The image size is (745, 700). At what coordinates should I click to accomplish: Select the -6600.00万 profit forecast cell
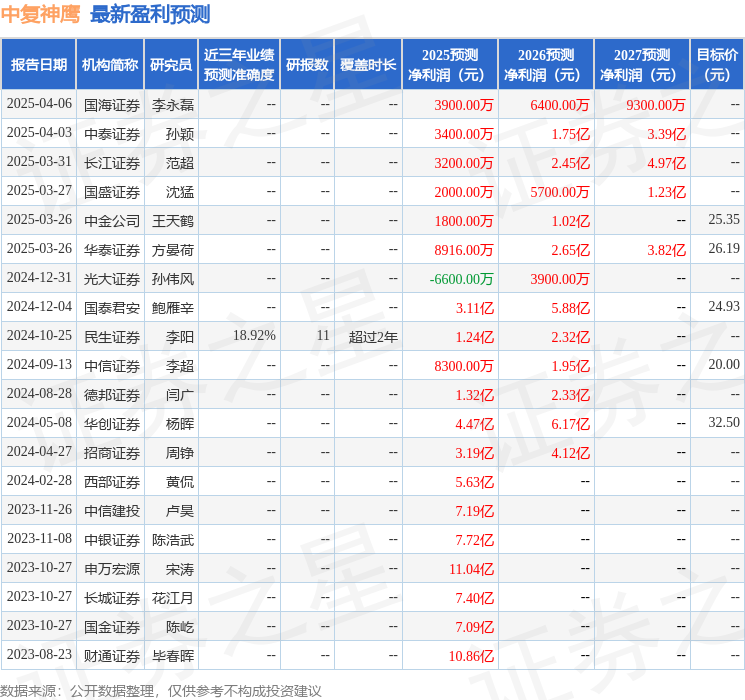click(461, 279)
